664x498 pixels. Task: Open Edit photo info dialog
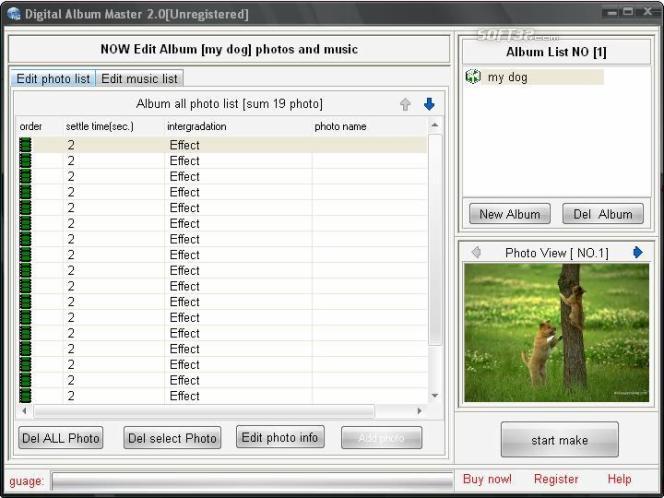pyautogui.click(x=280, y=437)
